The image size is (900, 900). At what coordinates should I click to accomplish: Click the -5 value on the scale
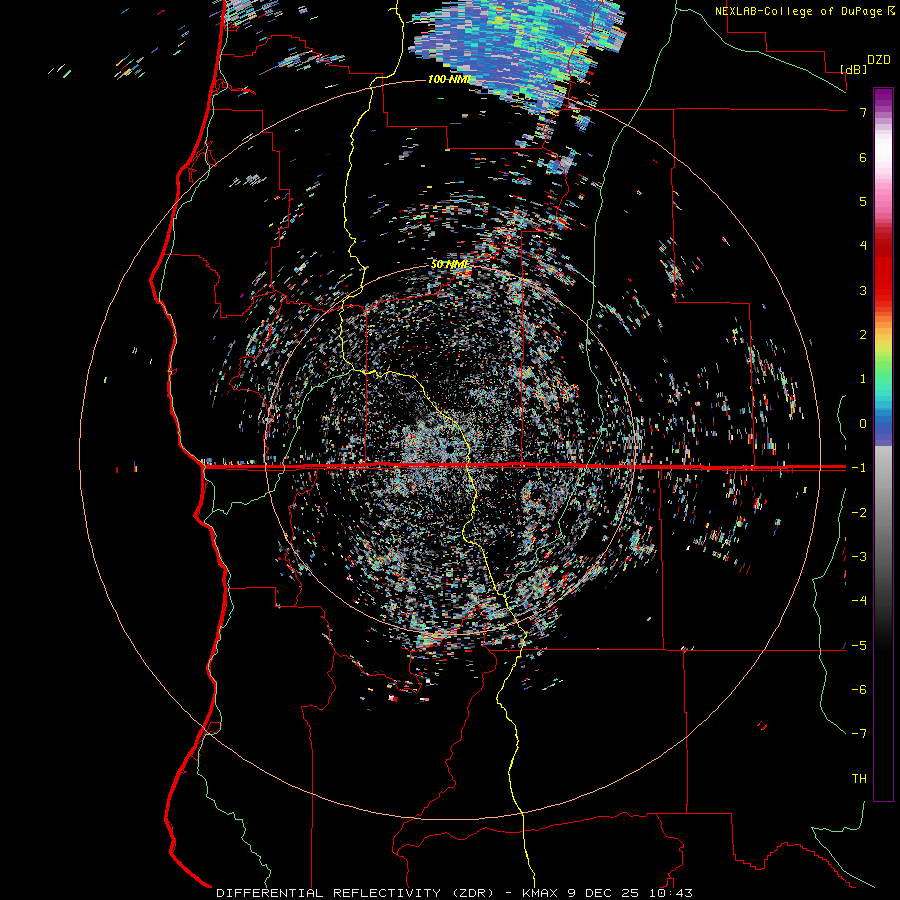pos(859,646)
